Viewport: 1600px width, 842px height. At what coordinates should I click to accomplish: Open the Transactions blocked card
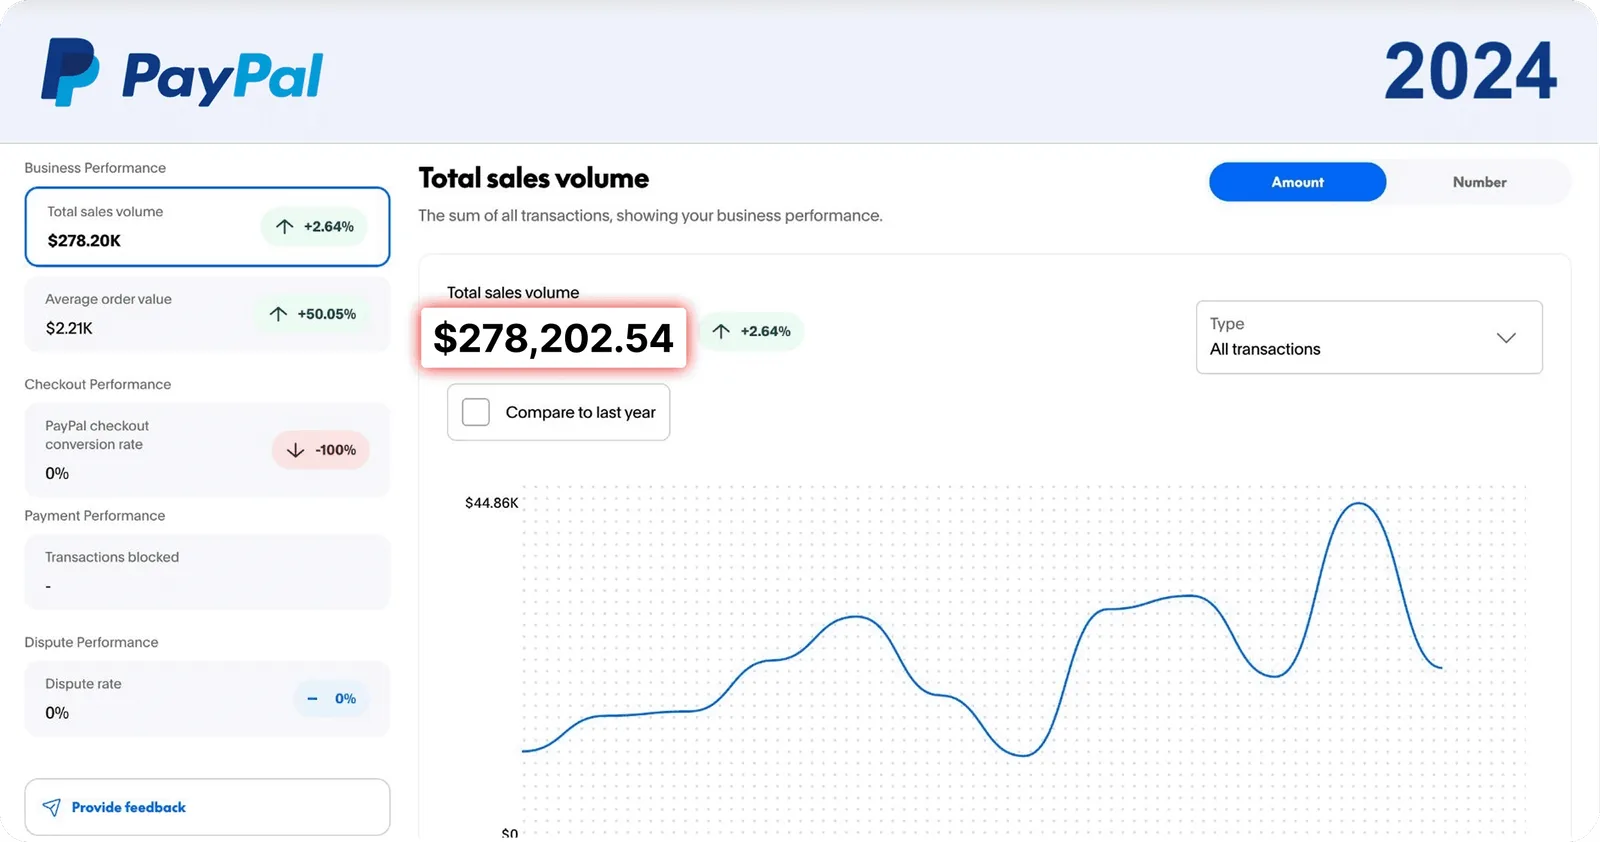click(207, 572)
